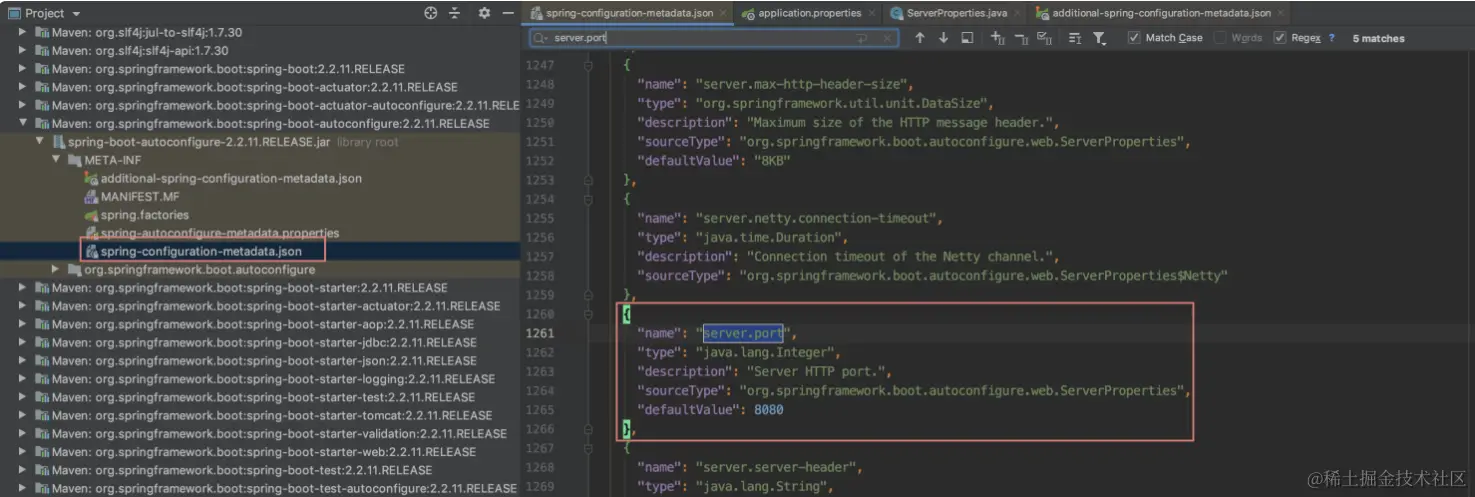Viewport: 1475px width, 497px height.
Task: Fold JSON block at line 1247
Action: click(x=588, y=65)
